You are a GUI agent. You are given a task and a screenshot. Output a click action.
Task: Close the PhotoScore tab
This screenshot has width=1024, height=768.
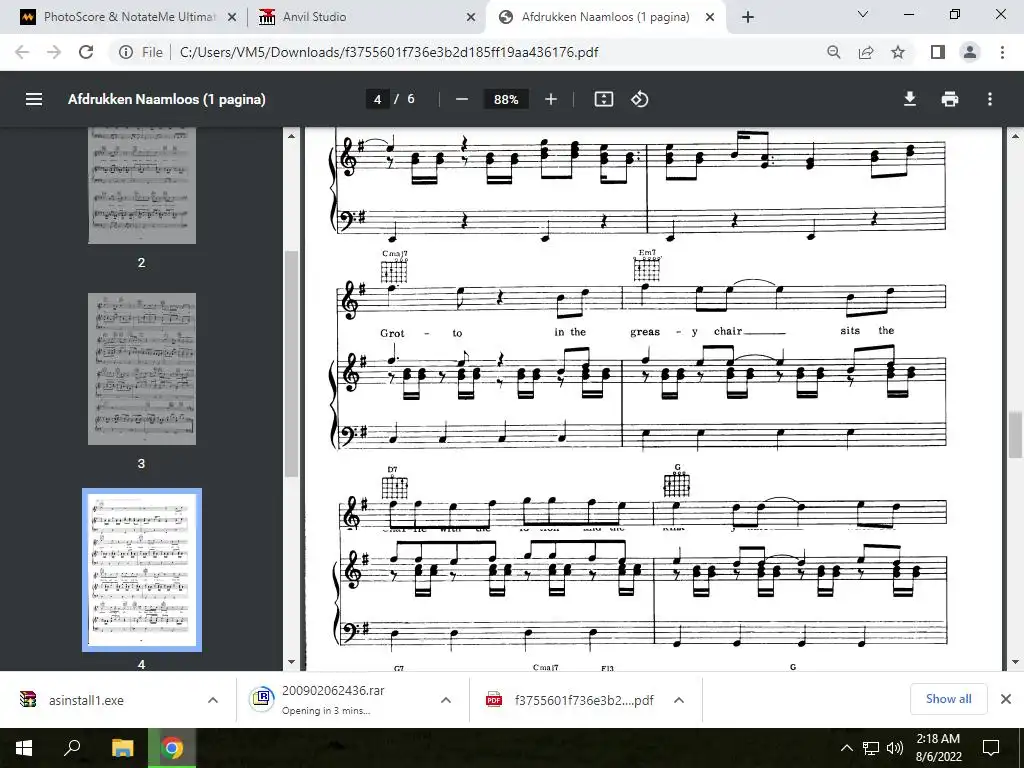point(232,18)
